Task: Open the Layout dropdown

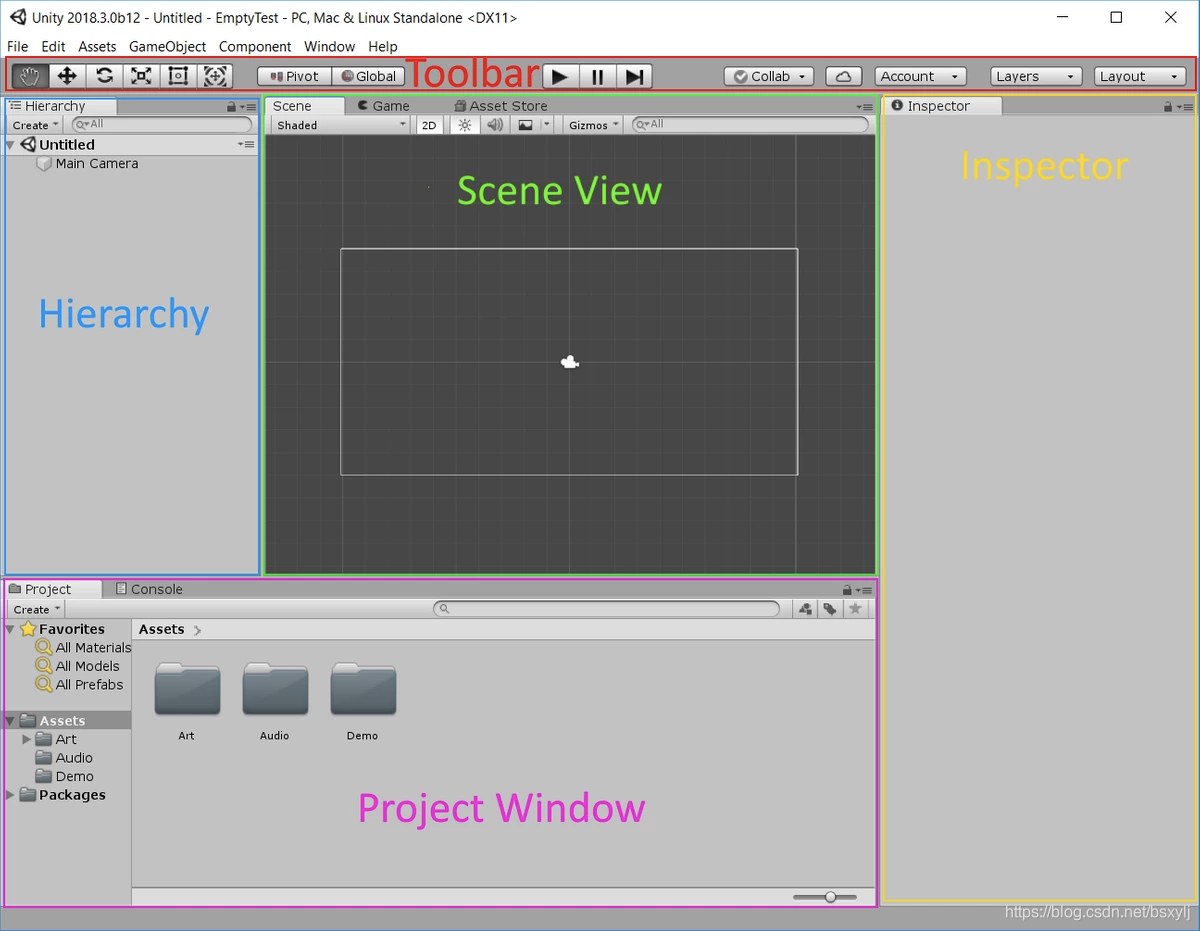Action: (x=1140, y=76)
